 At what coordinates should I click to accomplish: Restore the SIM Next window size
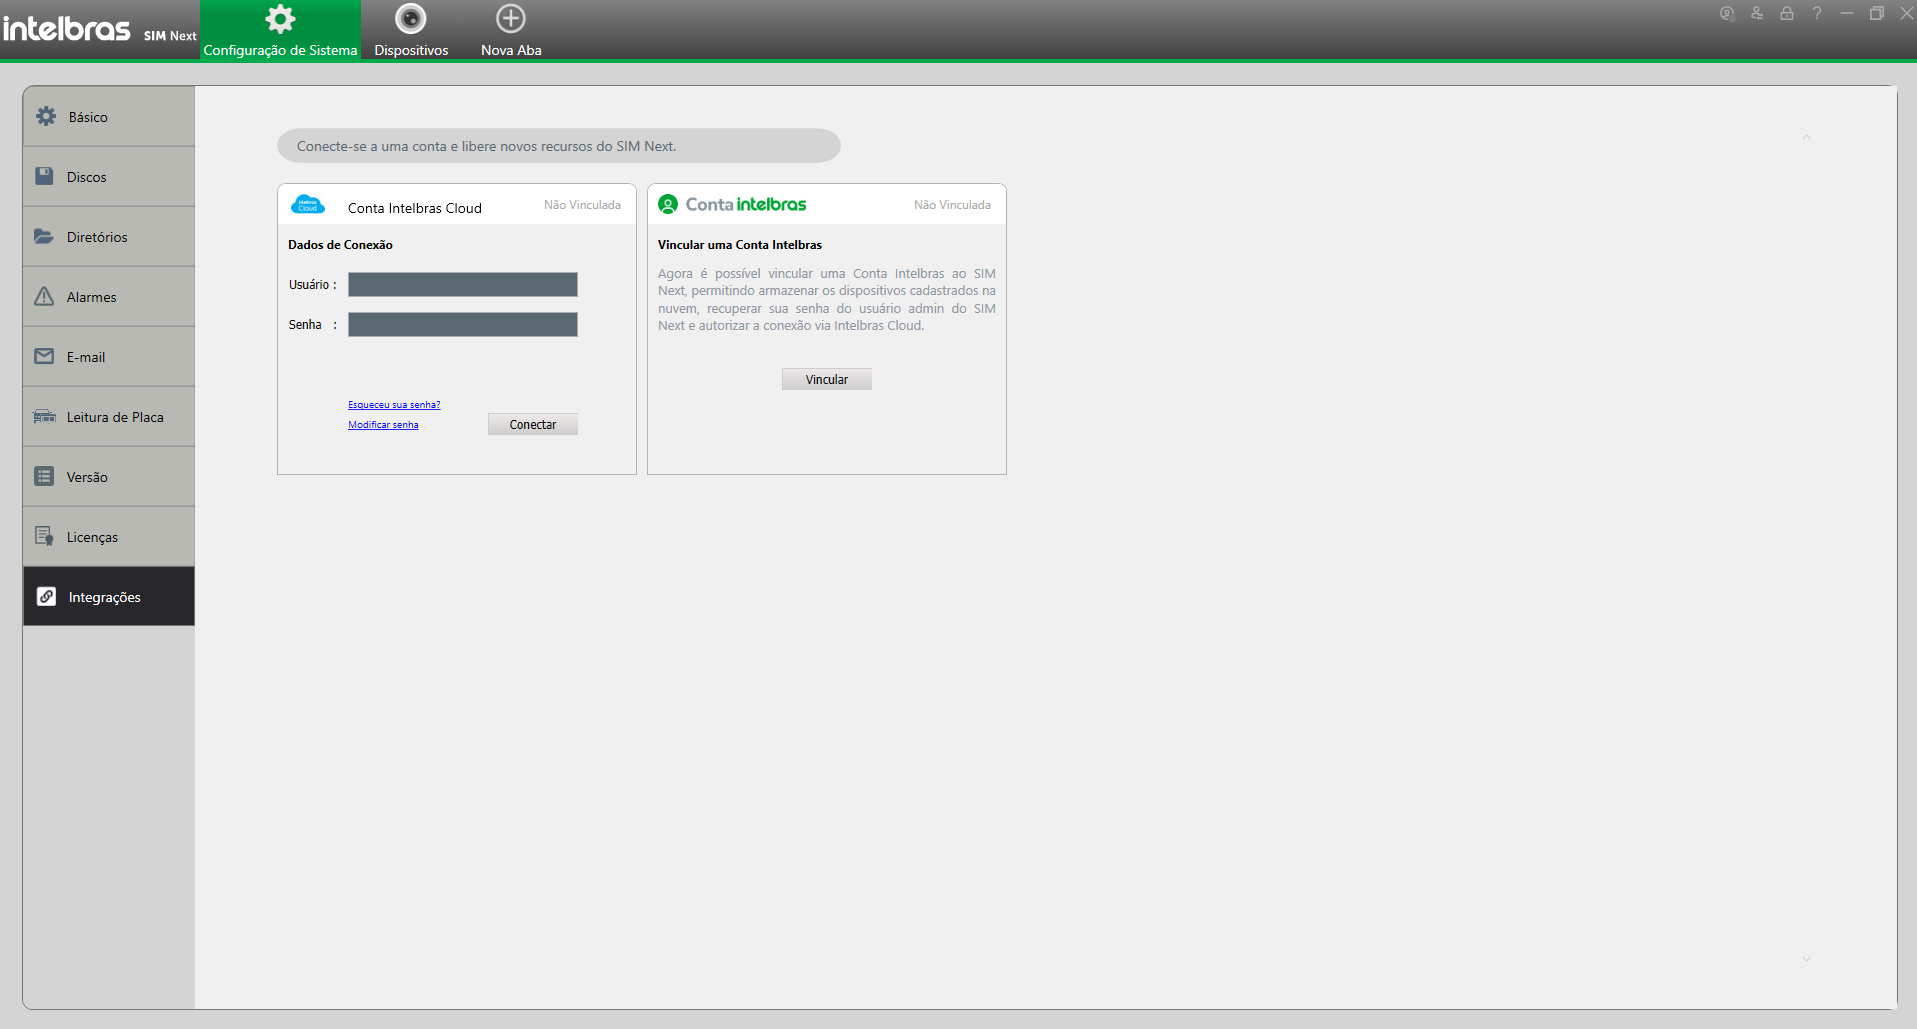click(1877, 13)
